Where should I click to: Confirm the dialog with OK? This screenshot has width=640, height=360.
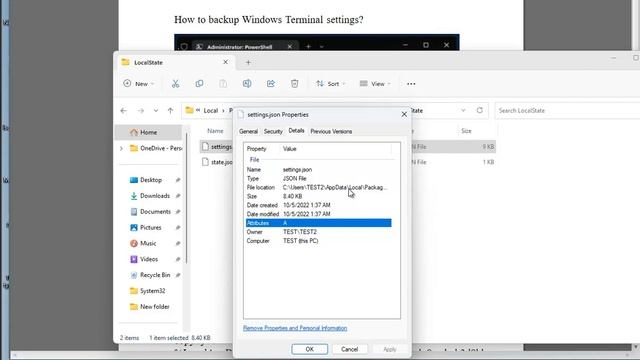click(x=309, y=349)
